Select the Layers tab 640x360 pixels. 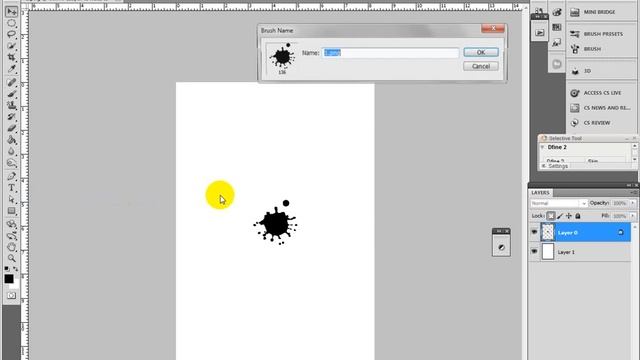click(540, 193)
